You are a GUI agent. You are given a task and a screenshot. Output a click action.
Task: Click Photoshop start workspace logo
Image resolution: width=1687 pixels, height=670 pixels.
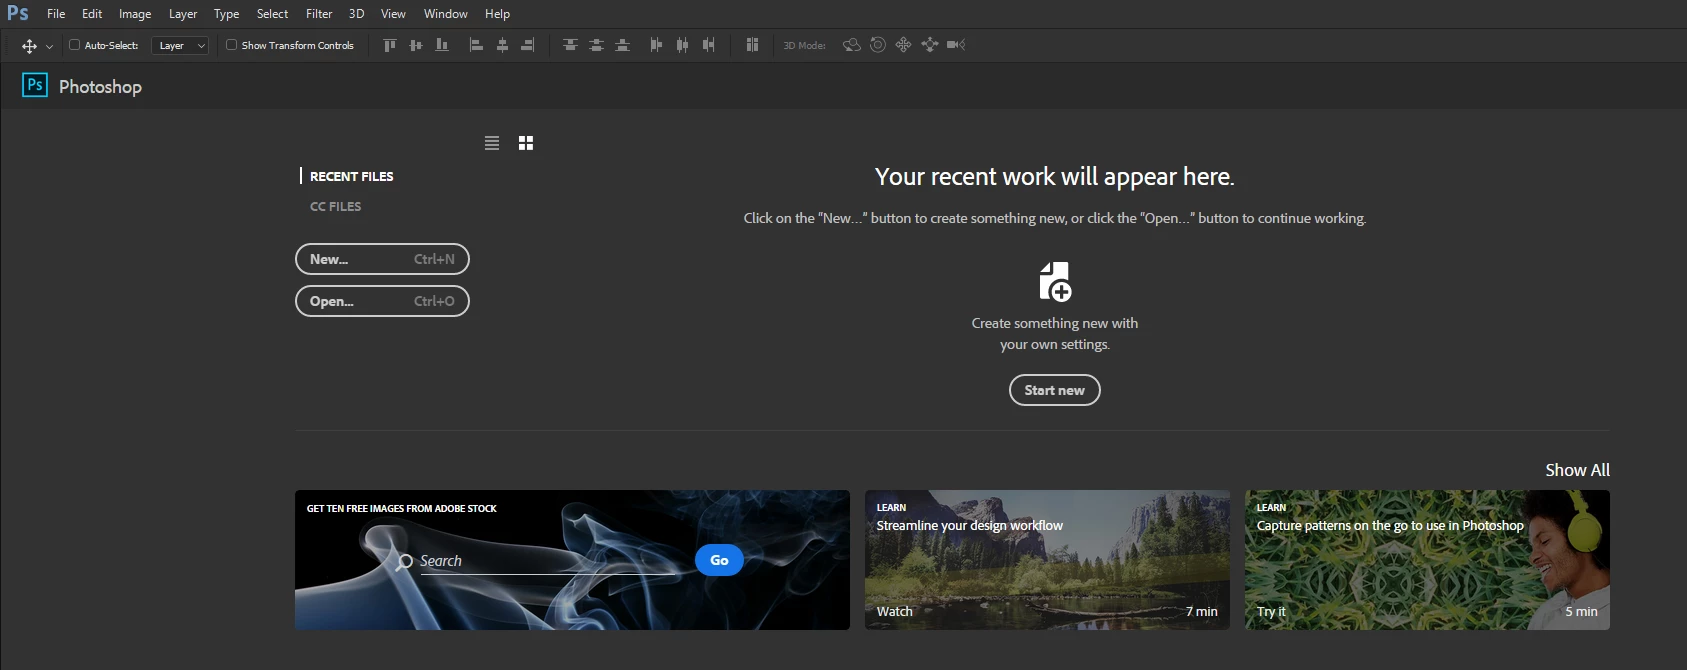[35, 85]
